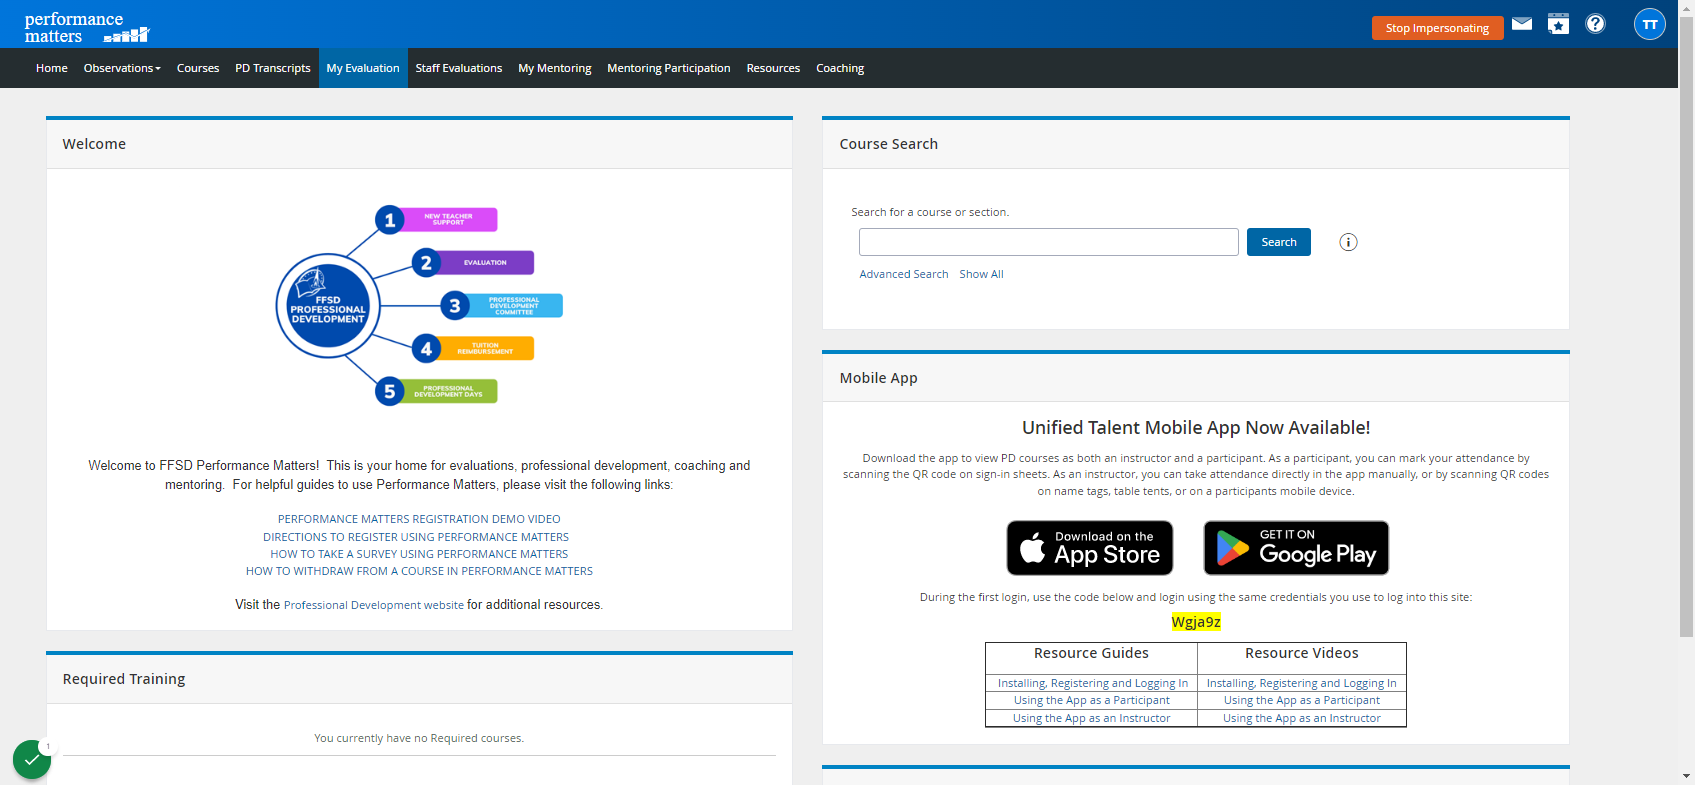
Task: Click the Performance Matters logo
Action: 86,27
